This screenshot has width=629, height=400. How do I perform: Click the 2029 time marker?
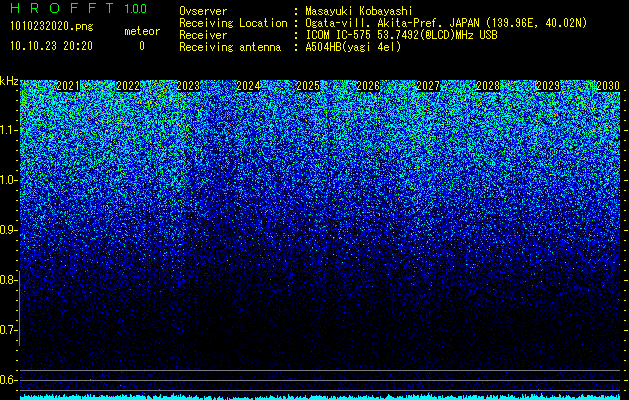tap(548, 86)
